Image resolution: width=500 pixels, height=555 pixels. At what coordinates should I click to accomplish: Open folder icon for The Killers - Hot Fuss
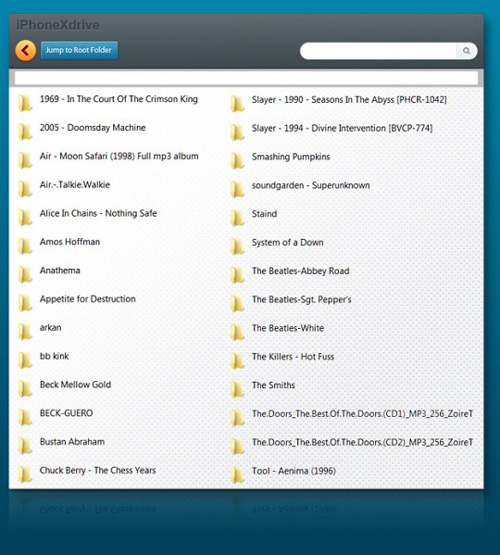coord(237,361)
